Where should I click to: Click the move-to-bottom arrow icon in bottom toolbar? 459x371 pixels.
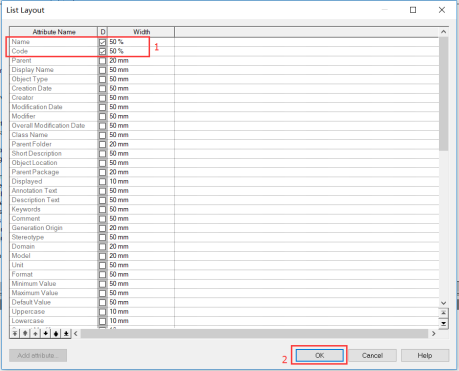66,333
